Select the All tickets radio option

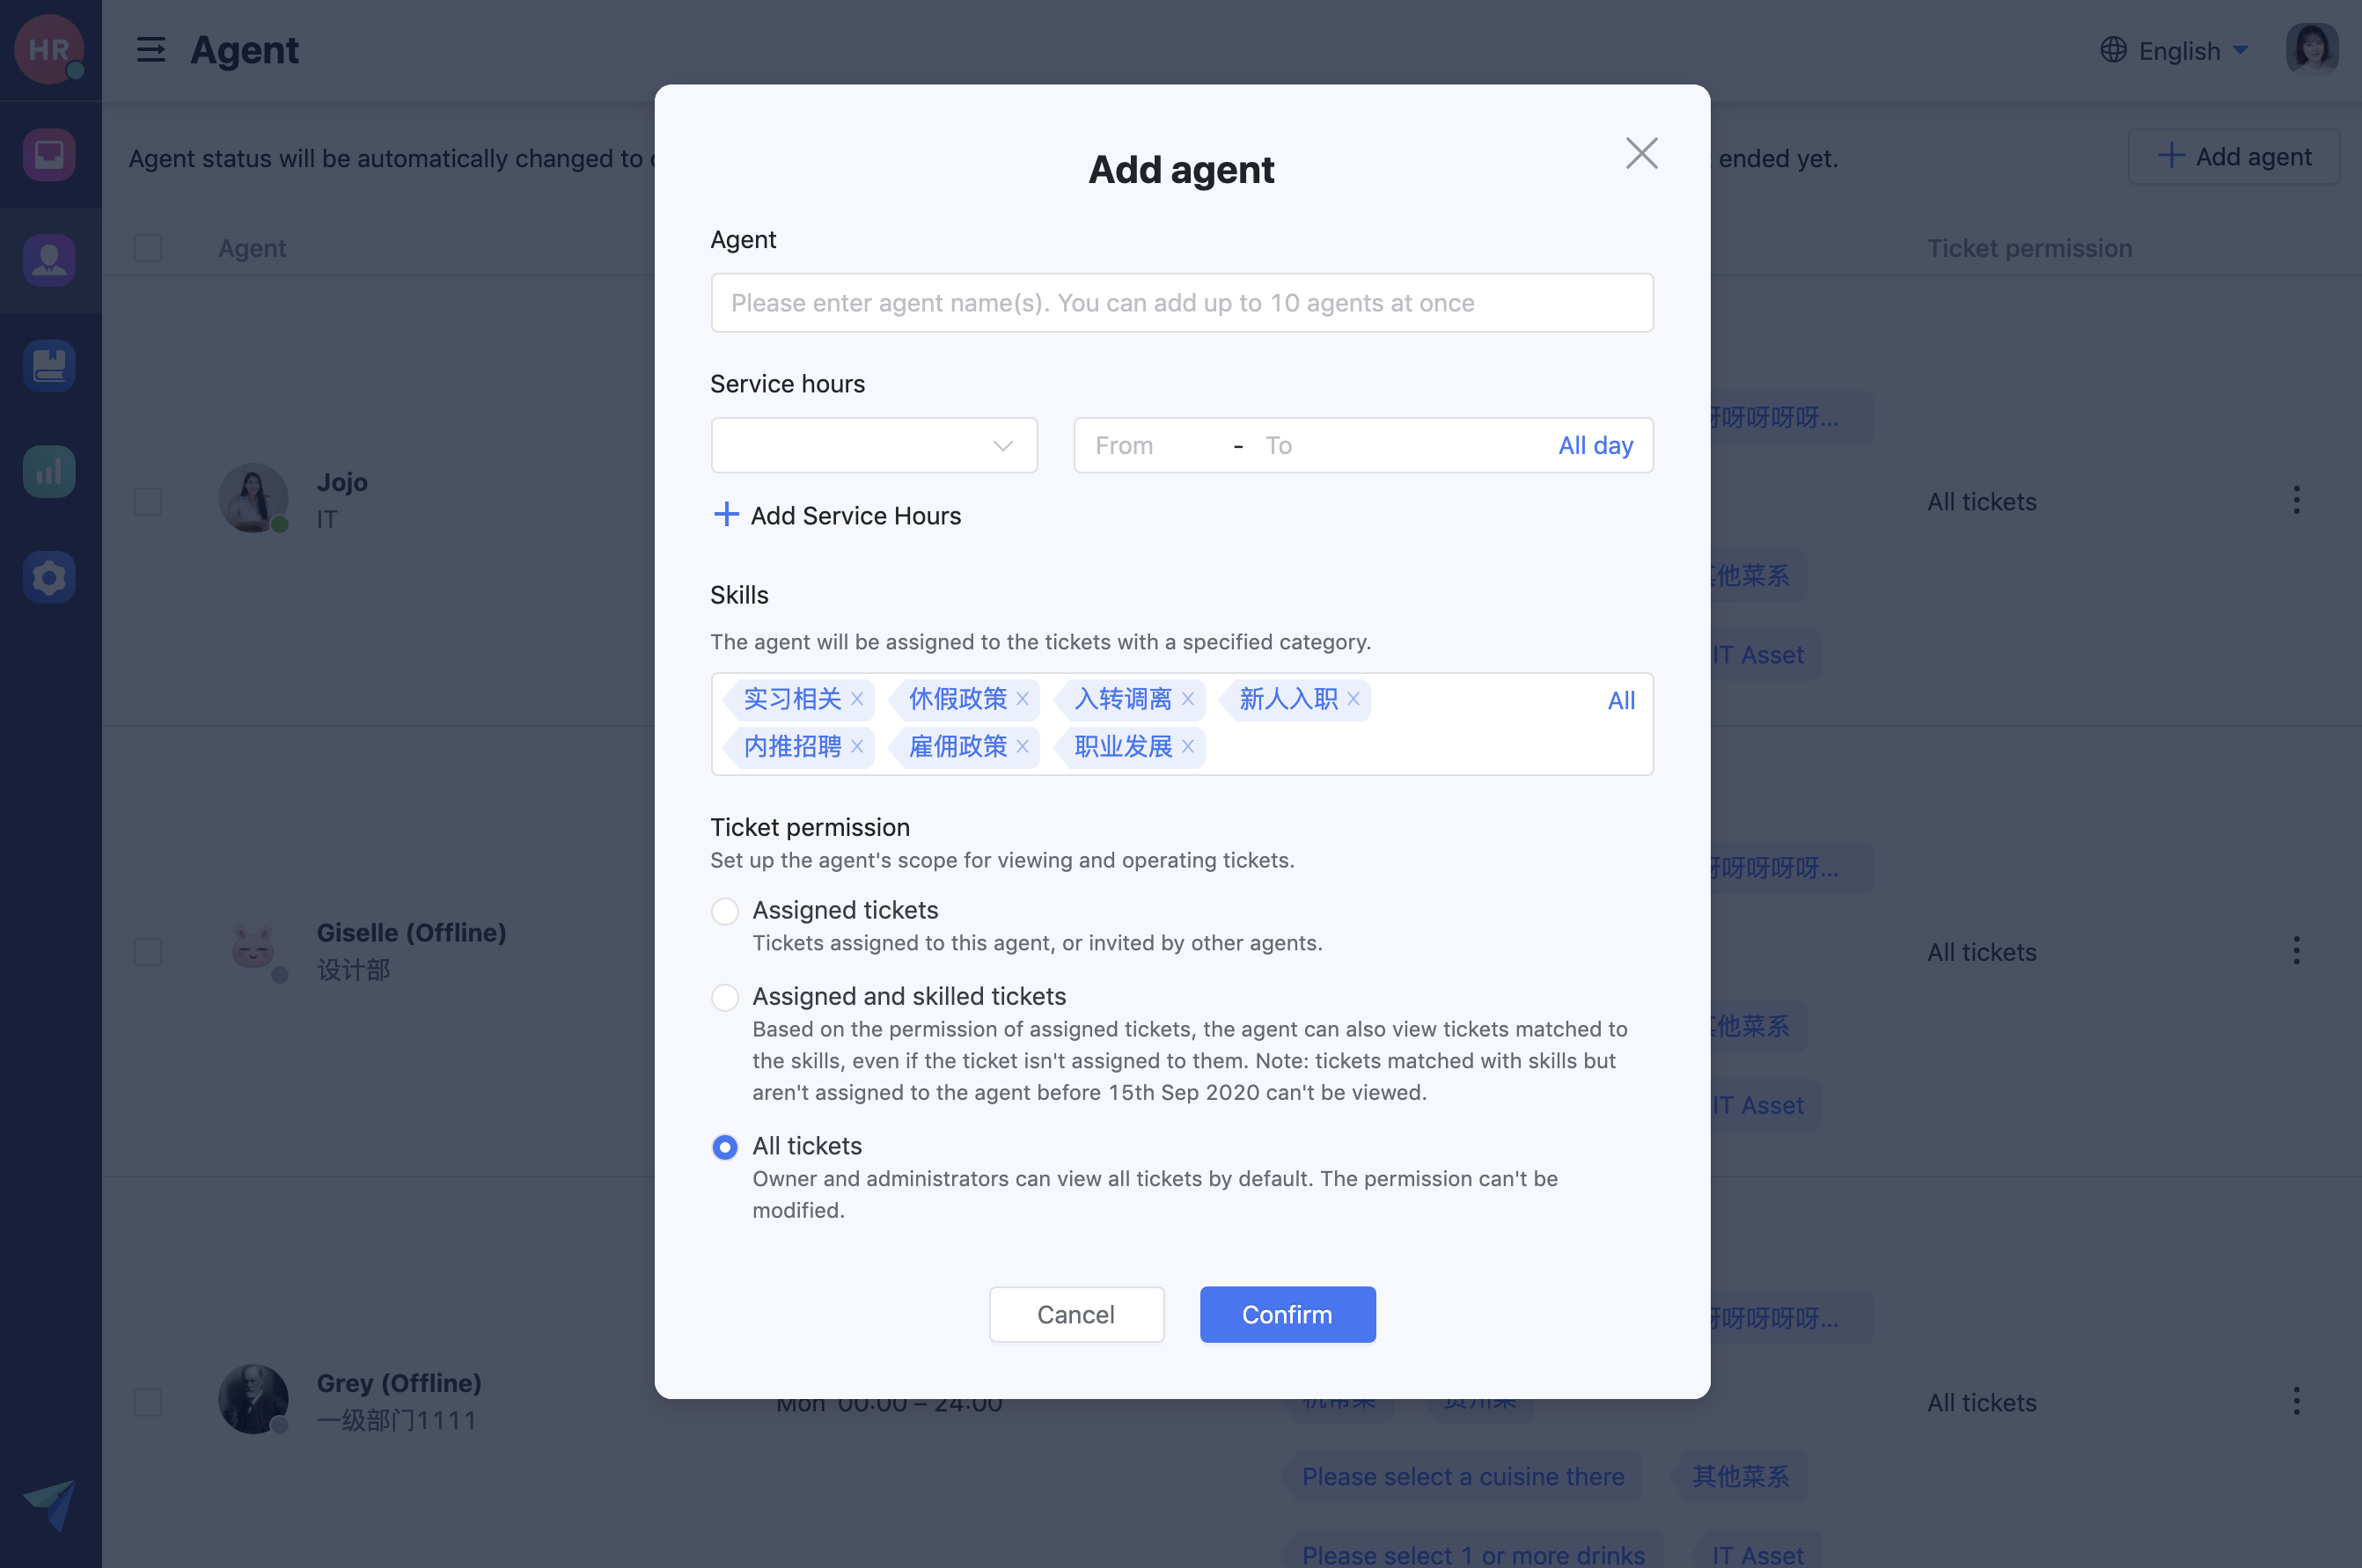pyautogui.click(x=725, y=1147)
